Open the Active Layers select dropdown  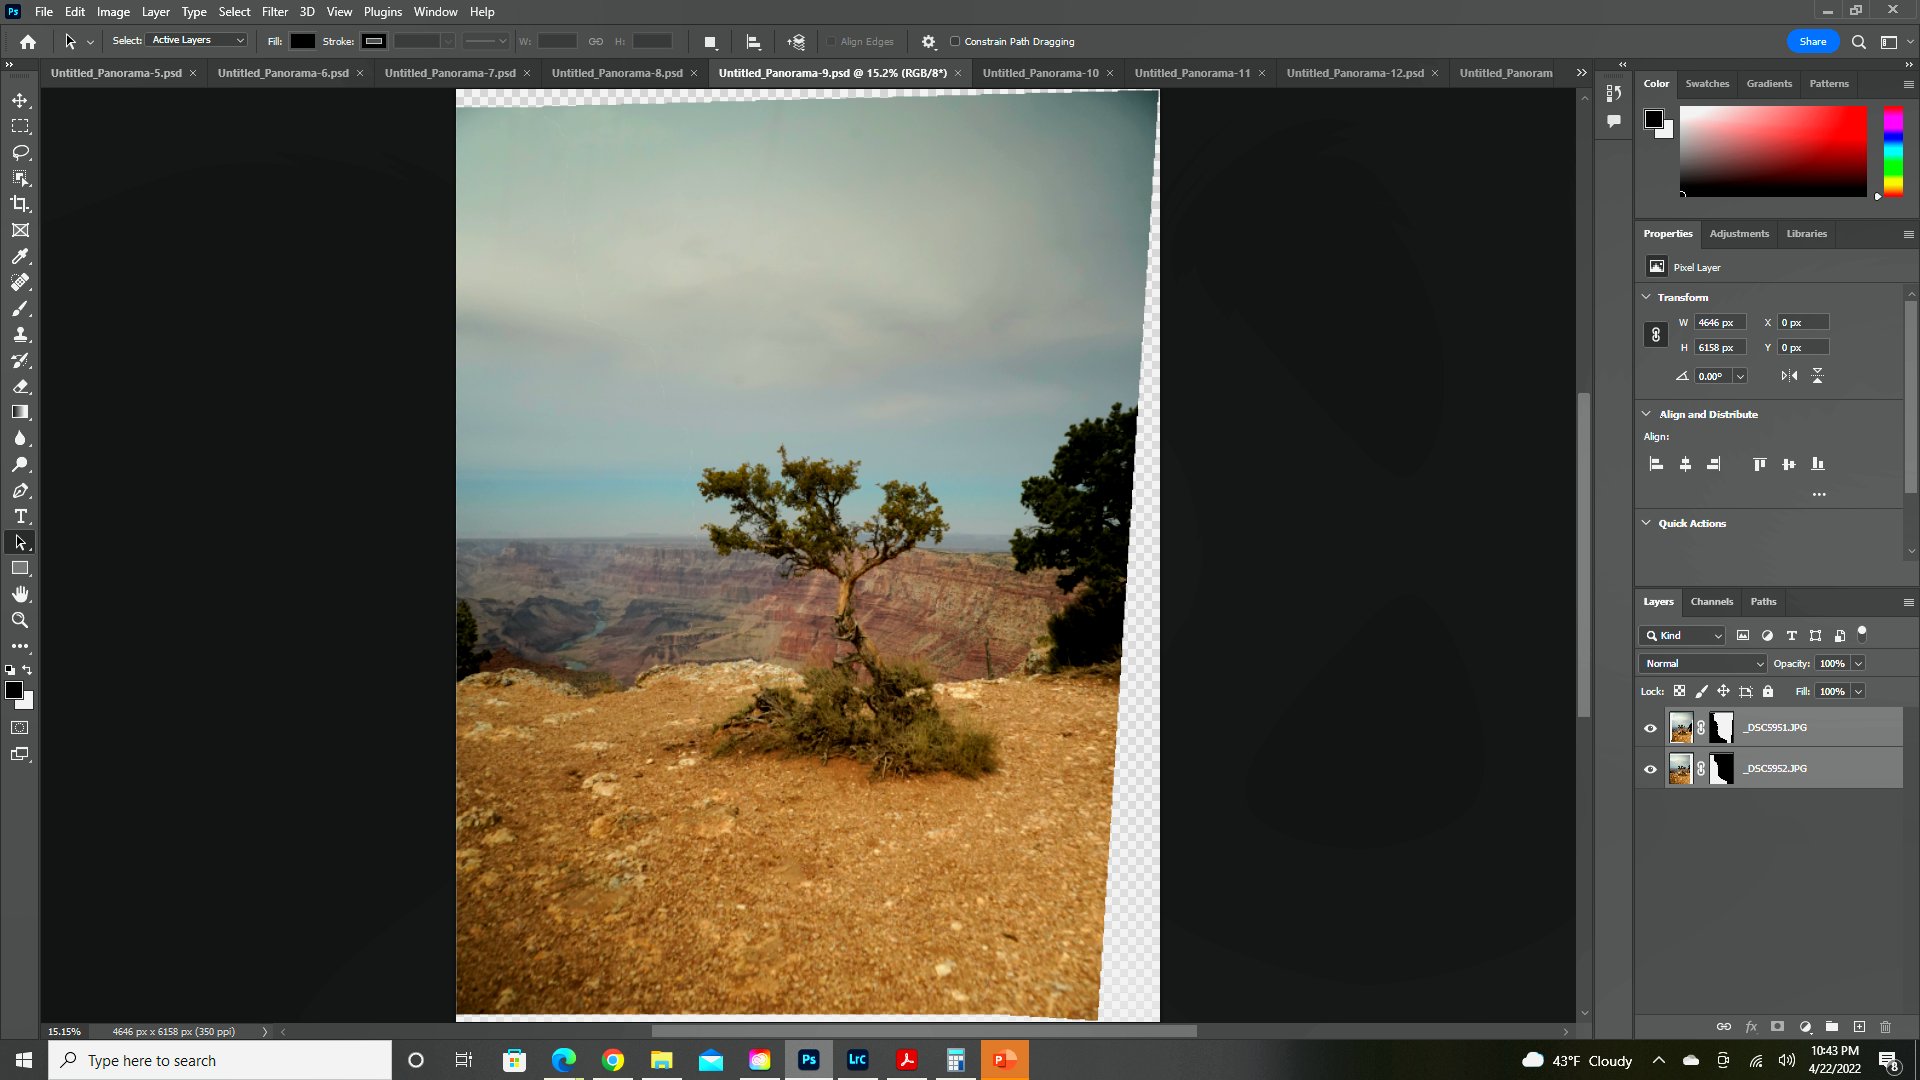point(198,40)
